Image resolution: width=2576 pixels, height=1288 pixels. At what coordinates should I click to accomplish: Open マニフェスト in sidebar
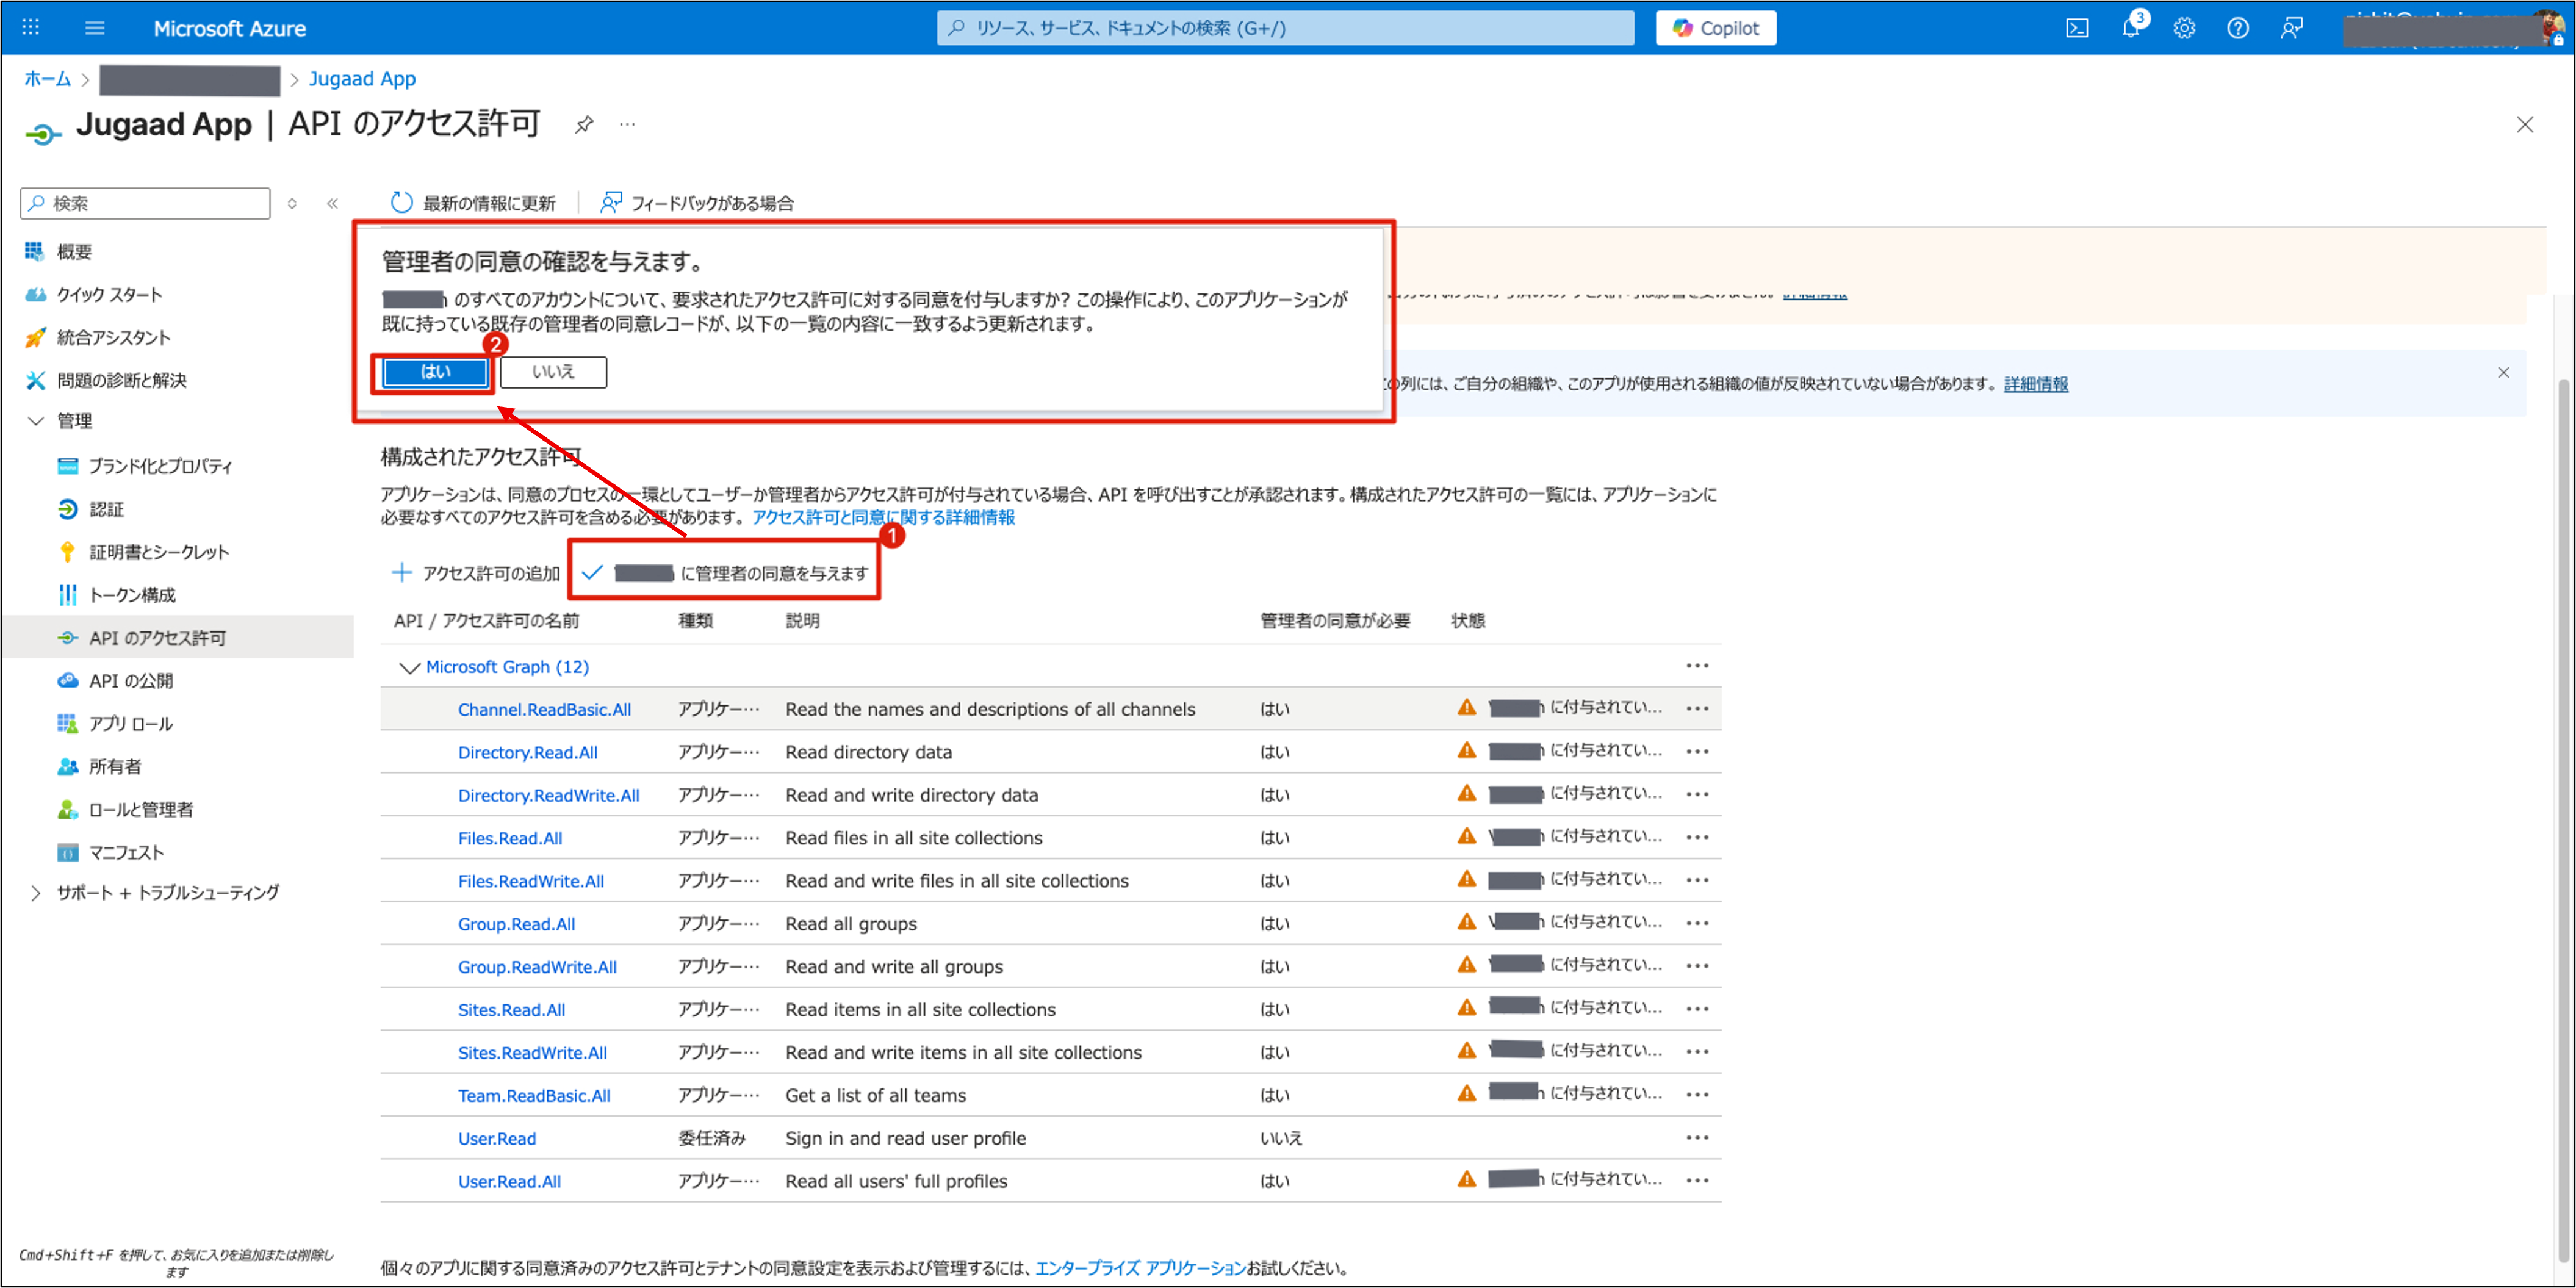coord(126,853)
